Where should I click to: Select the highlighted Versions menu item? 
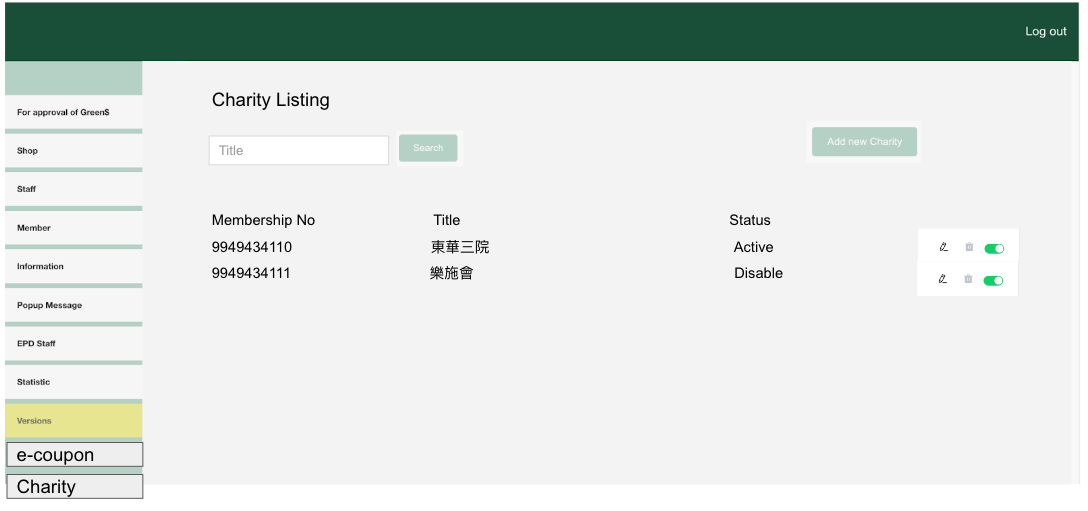73,421
